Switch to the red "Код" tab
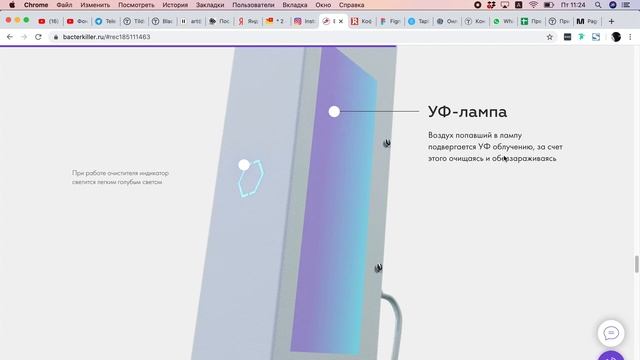This screenshot has height=360, width=640. (x=361, y=21)
